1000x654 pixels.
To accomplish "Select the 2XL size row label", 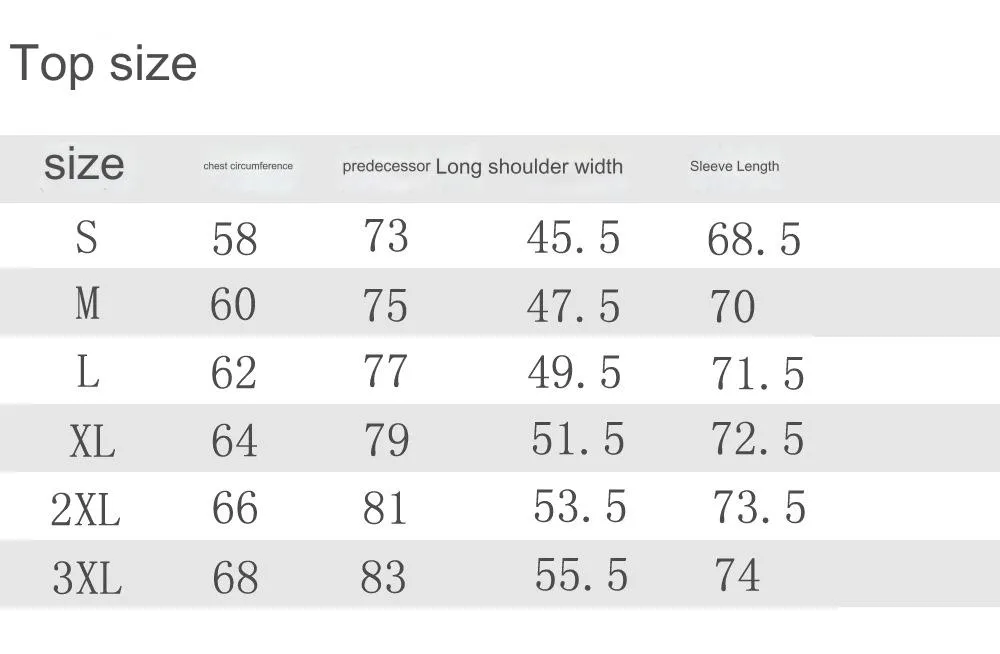I will tap(85, 510).
